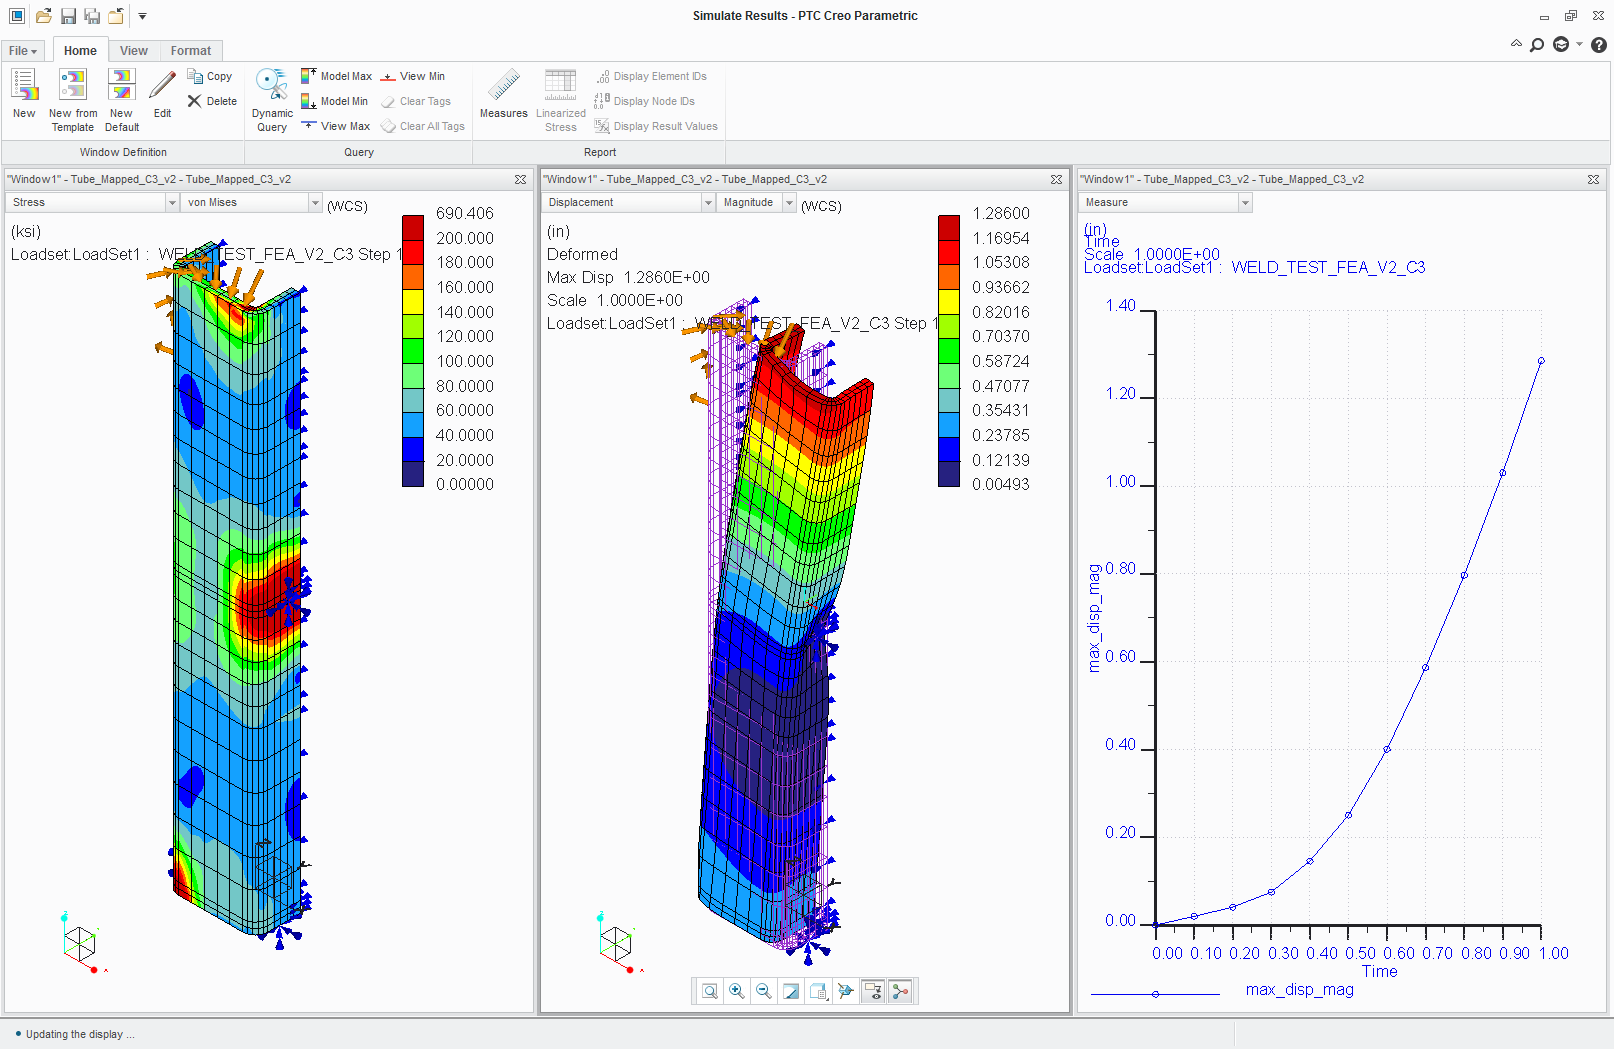Click the window icon at far left of title bar
Viewport: 1614px width, 1049px height.
(17, 16)
